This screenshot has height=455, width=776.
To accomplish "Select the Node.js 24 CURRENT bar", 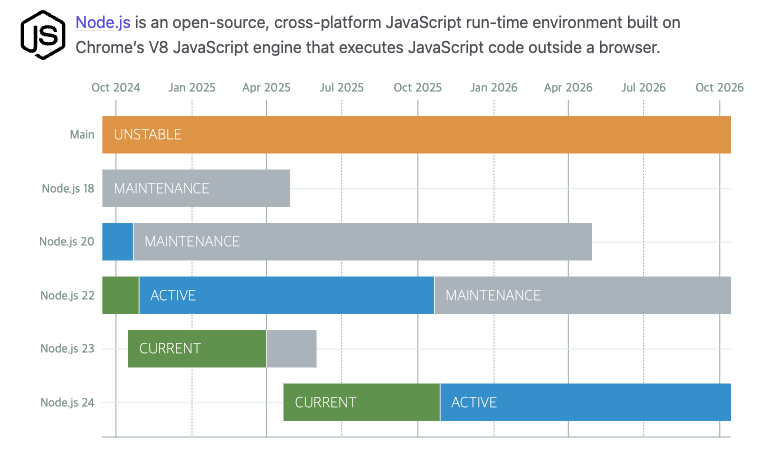I will tap(362, 402).
